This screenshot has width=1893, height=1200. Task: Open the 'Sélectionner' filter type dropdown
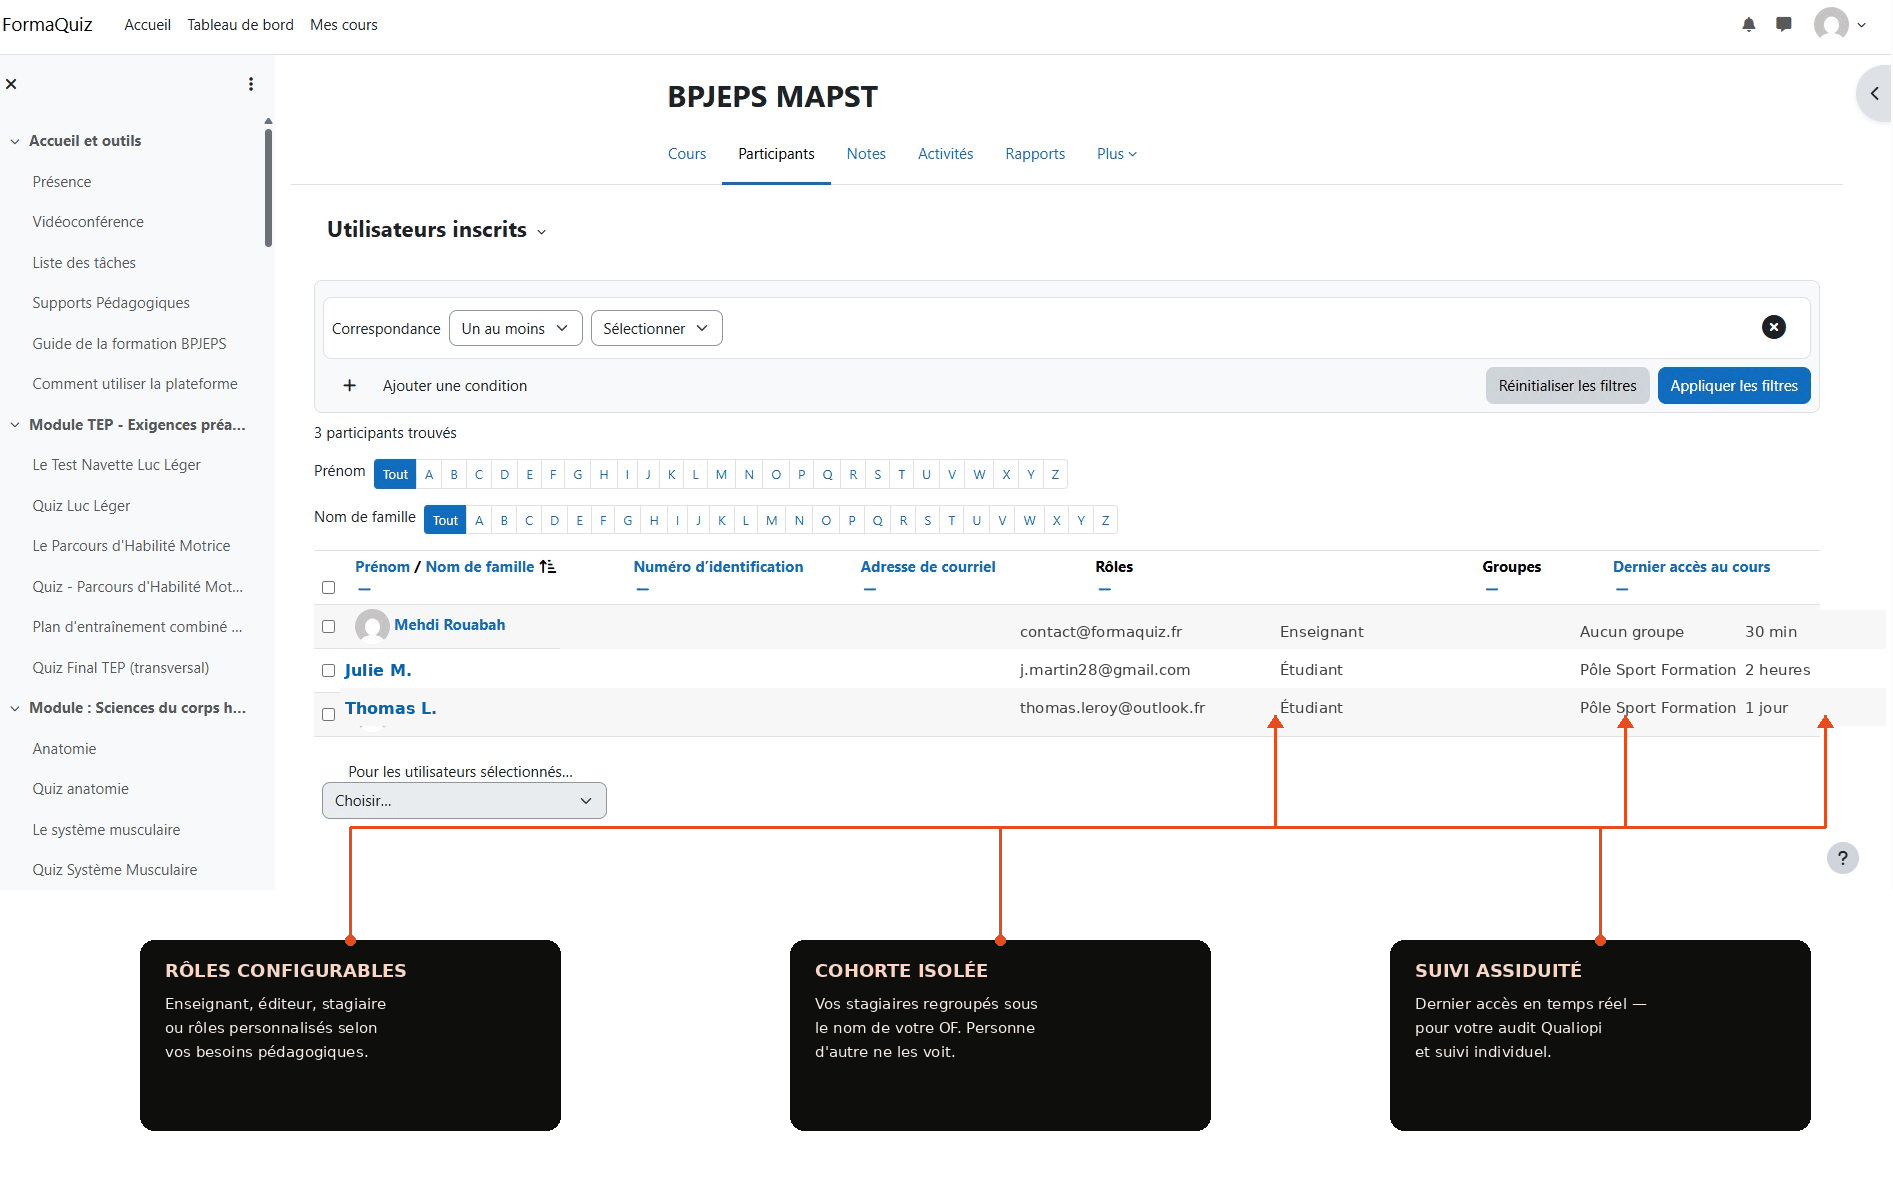pos(656,328)
